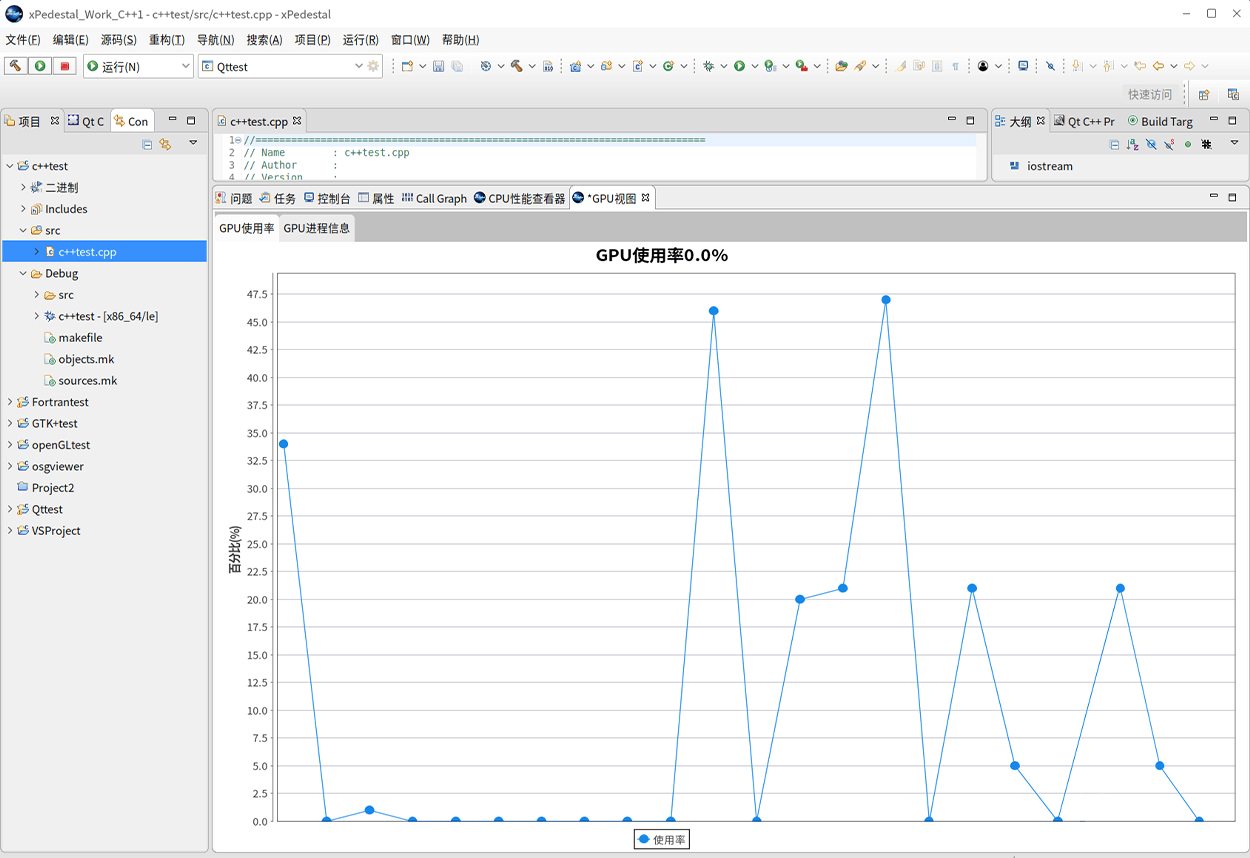This screenshot has height=858, width=1250.
Task: Open the 项目(P) menu
Action: click(313, 40)
